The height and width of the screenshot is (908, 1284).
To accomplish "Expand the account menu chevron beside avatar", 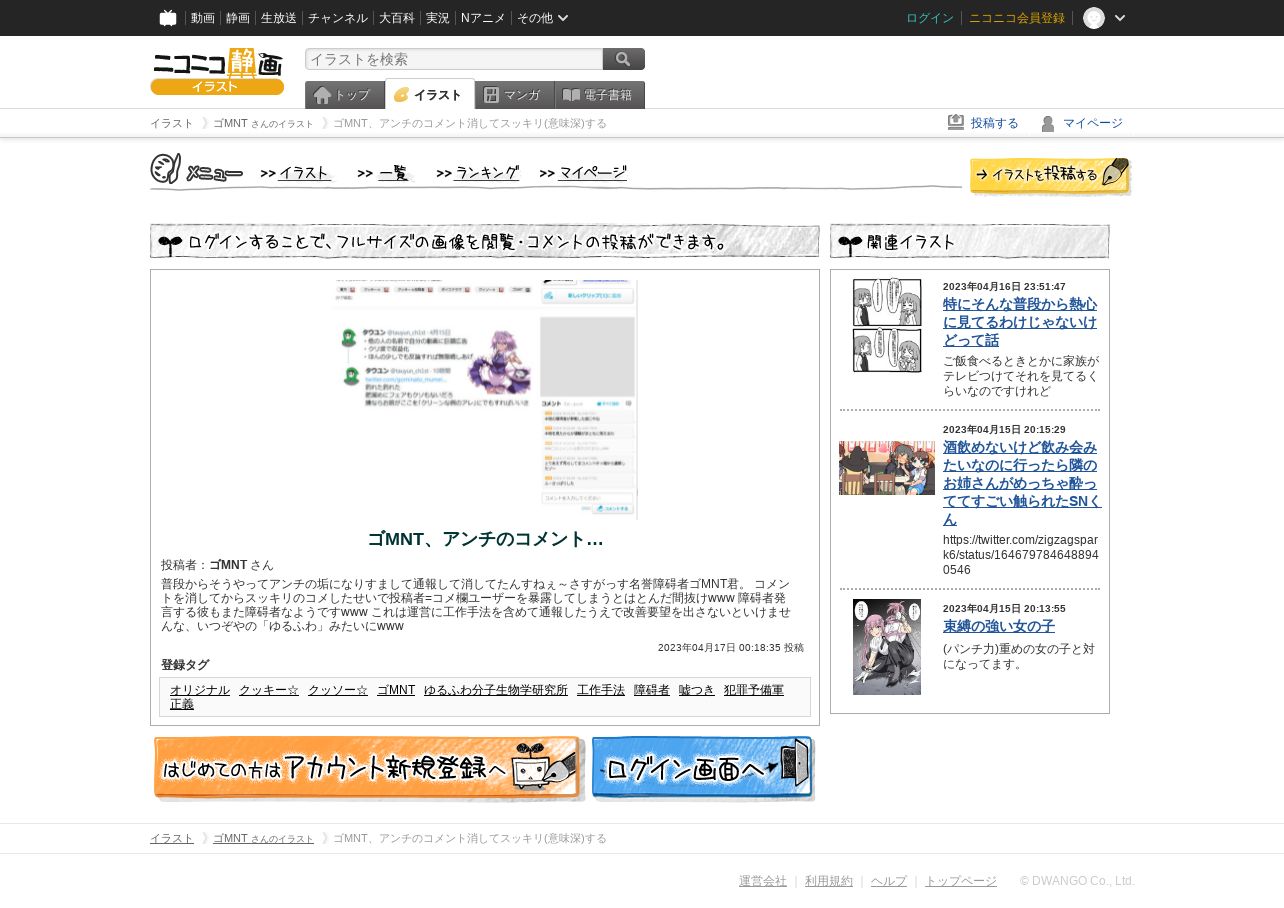I will pyautogui.click(x=1120, y=18).
